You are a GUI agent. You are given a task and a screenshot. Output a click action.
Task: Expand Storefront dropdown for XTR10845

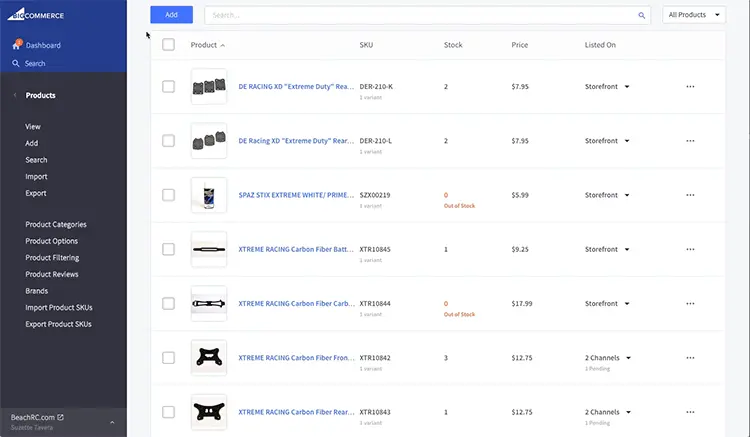627,249
